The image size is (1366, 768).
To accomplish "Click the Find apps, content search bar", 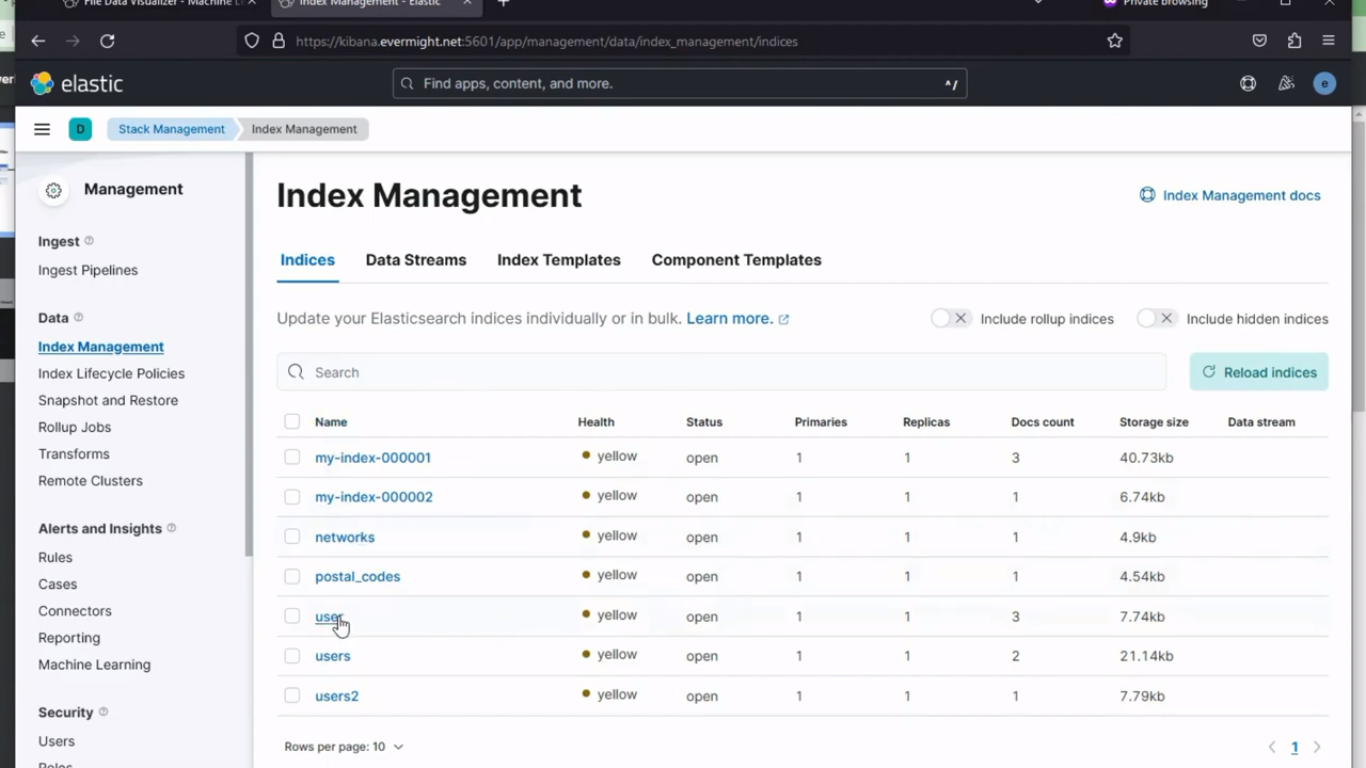I will coord(680,84).
